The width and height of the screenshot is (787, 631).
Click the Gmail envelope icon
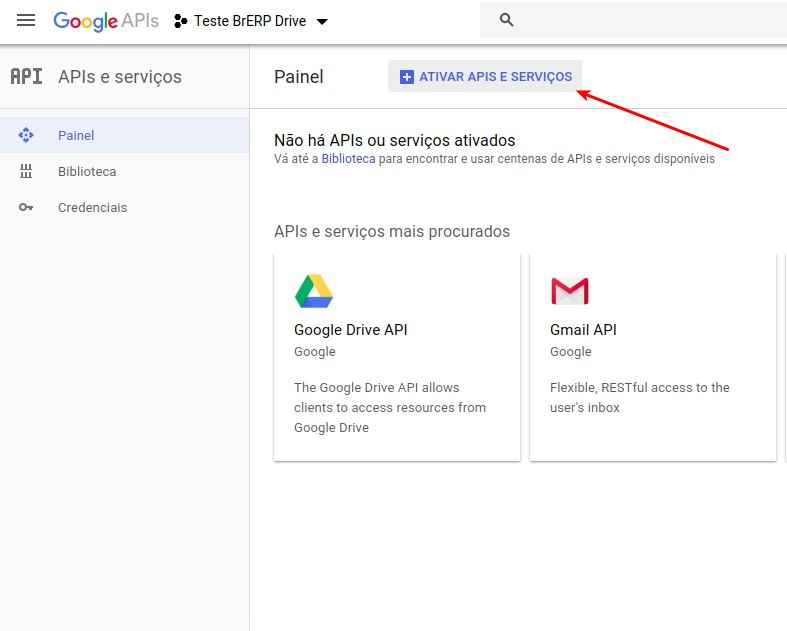click(569, 291)
